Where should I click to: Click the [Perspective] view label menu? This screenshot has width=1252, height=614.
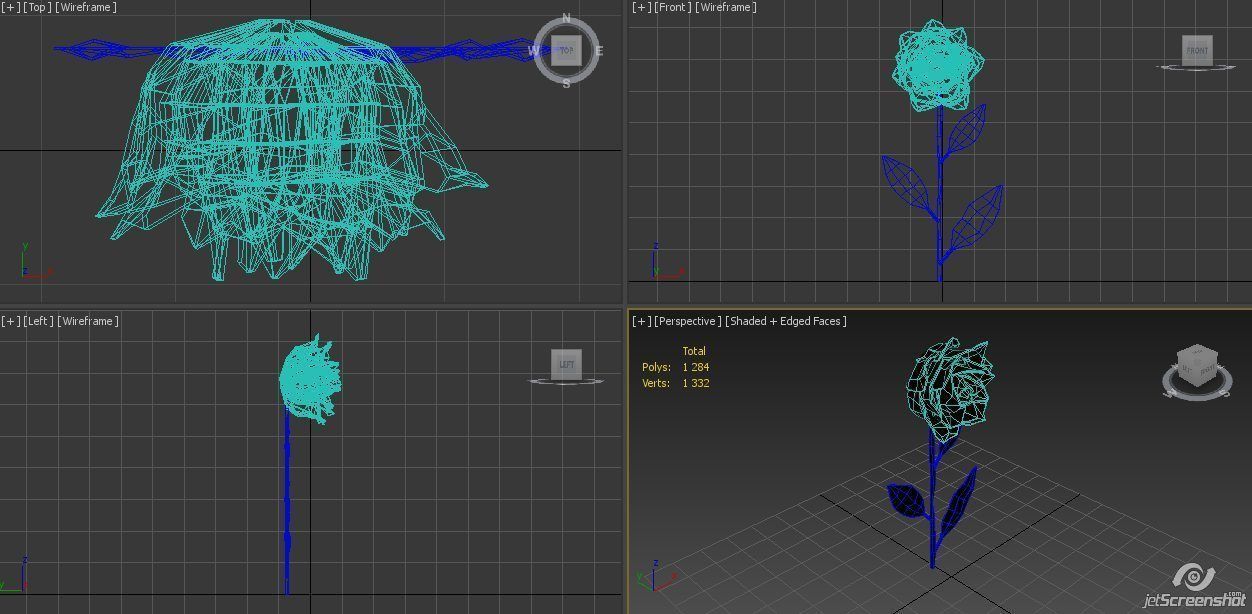click(x=688, y=321)
